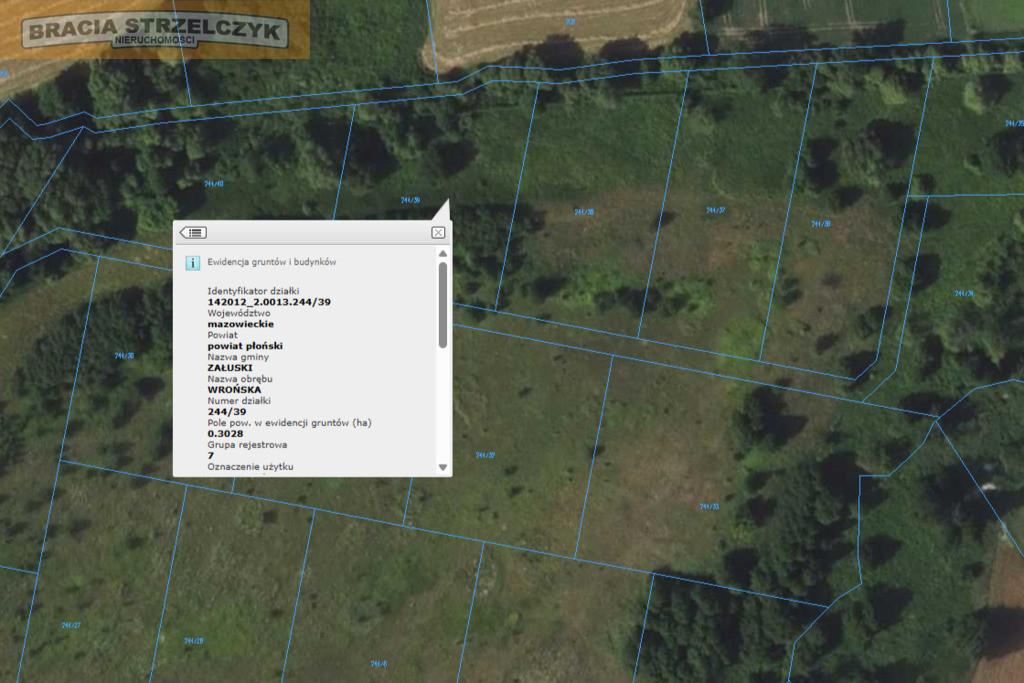The width and height of the screenshot is (1024, 683).
Task: Select the identifier 142012_2.0013.244/39
Action: 269,302
